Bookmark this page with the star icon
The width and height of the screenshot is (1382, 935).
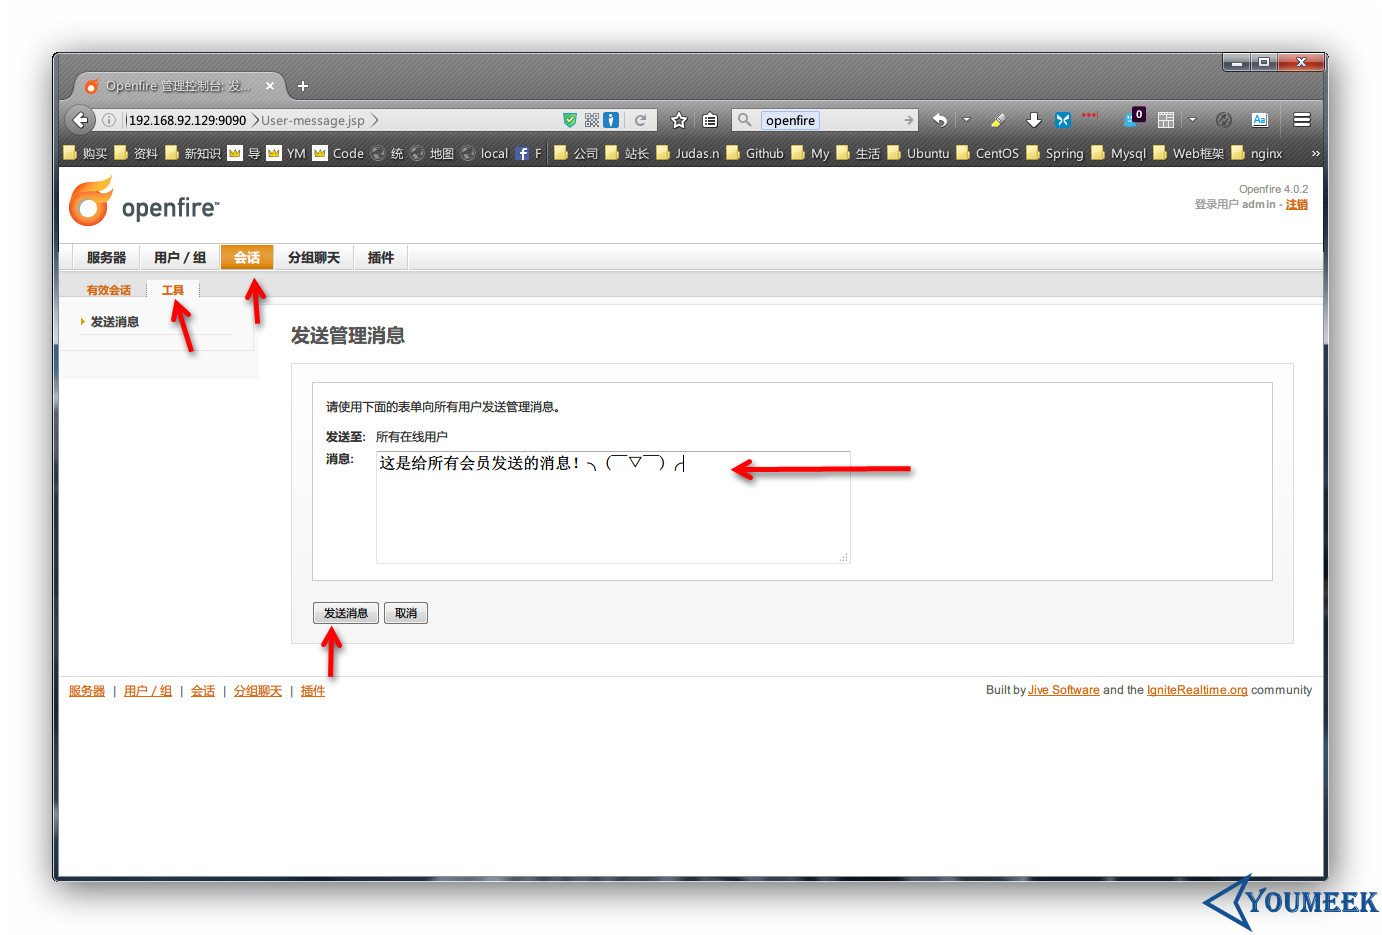click(x=679, y=120)
